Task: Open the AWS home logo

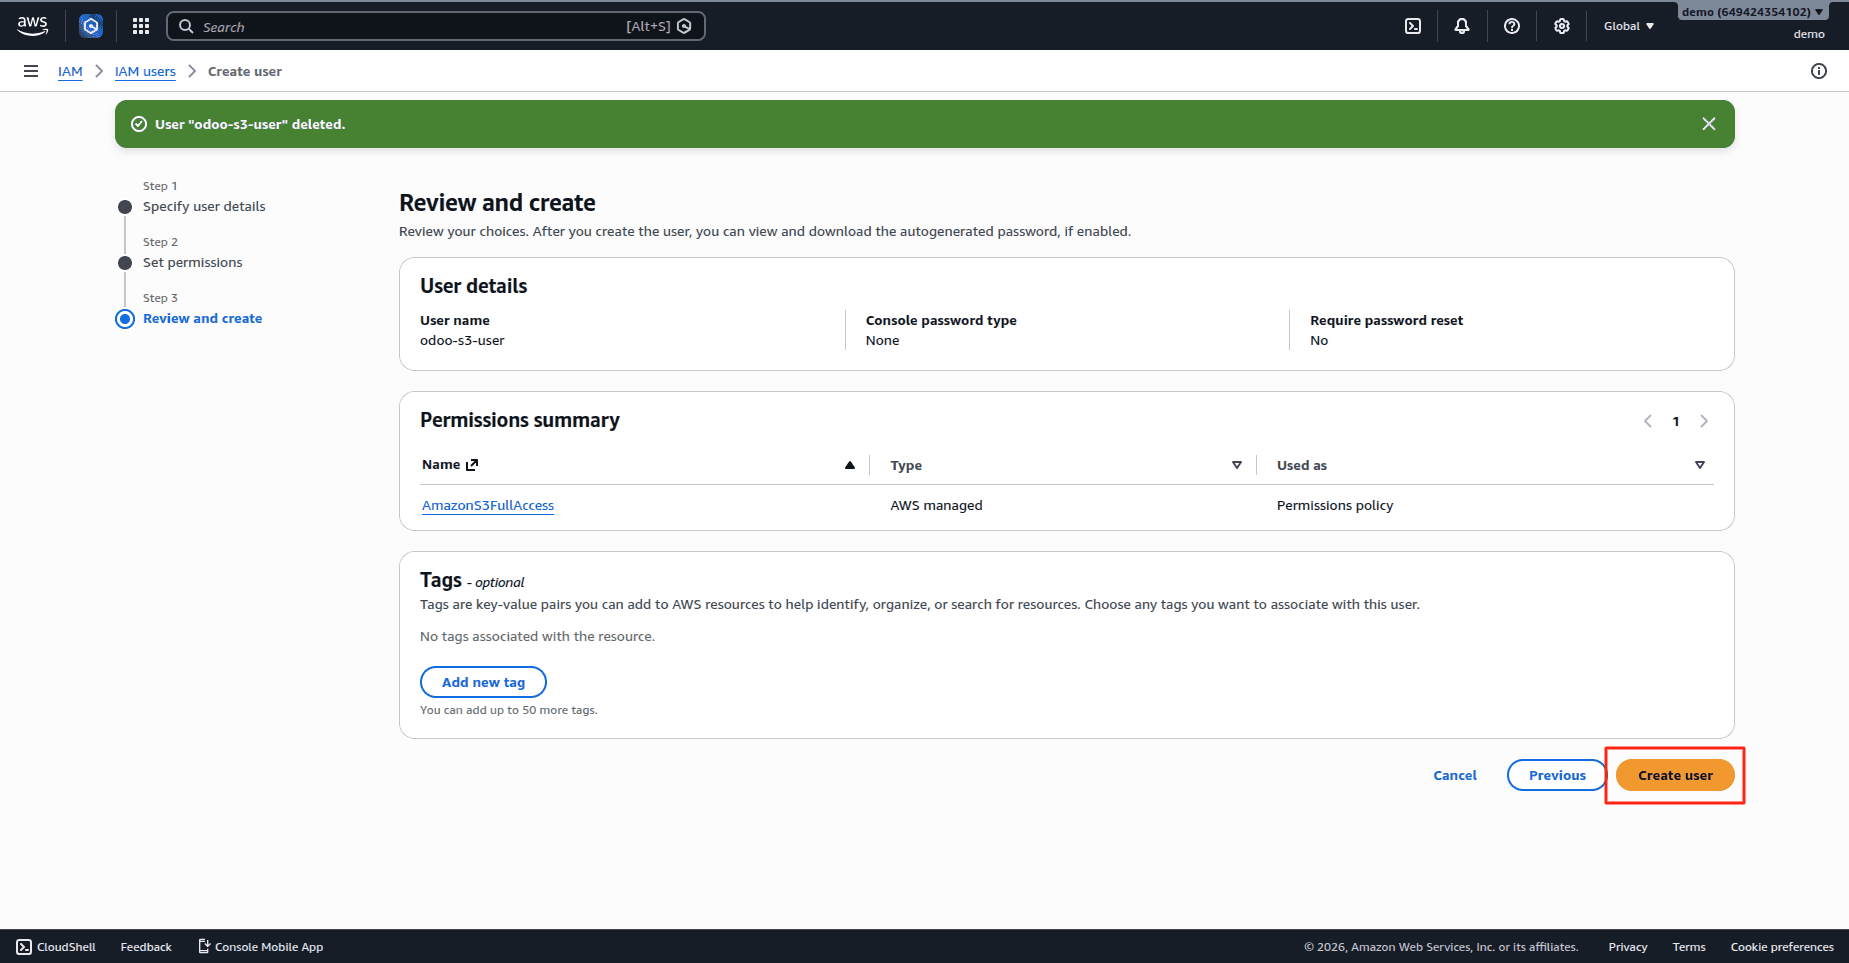Action: click(x=33, y=26)
